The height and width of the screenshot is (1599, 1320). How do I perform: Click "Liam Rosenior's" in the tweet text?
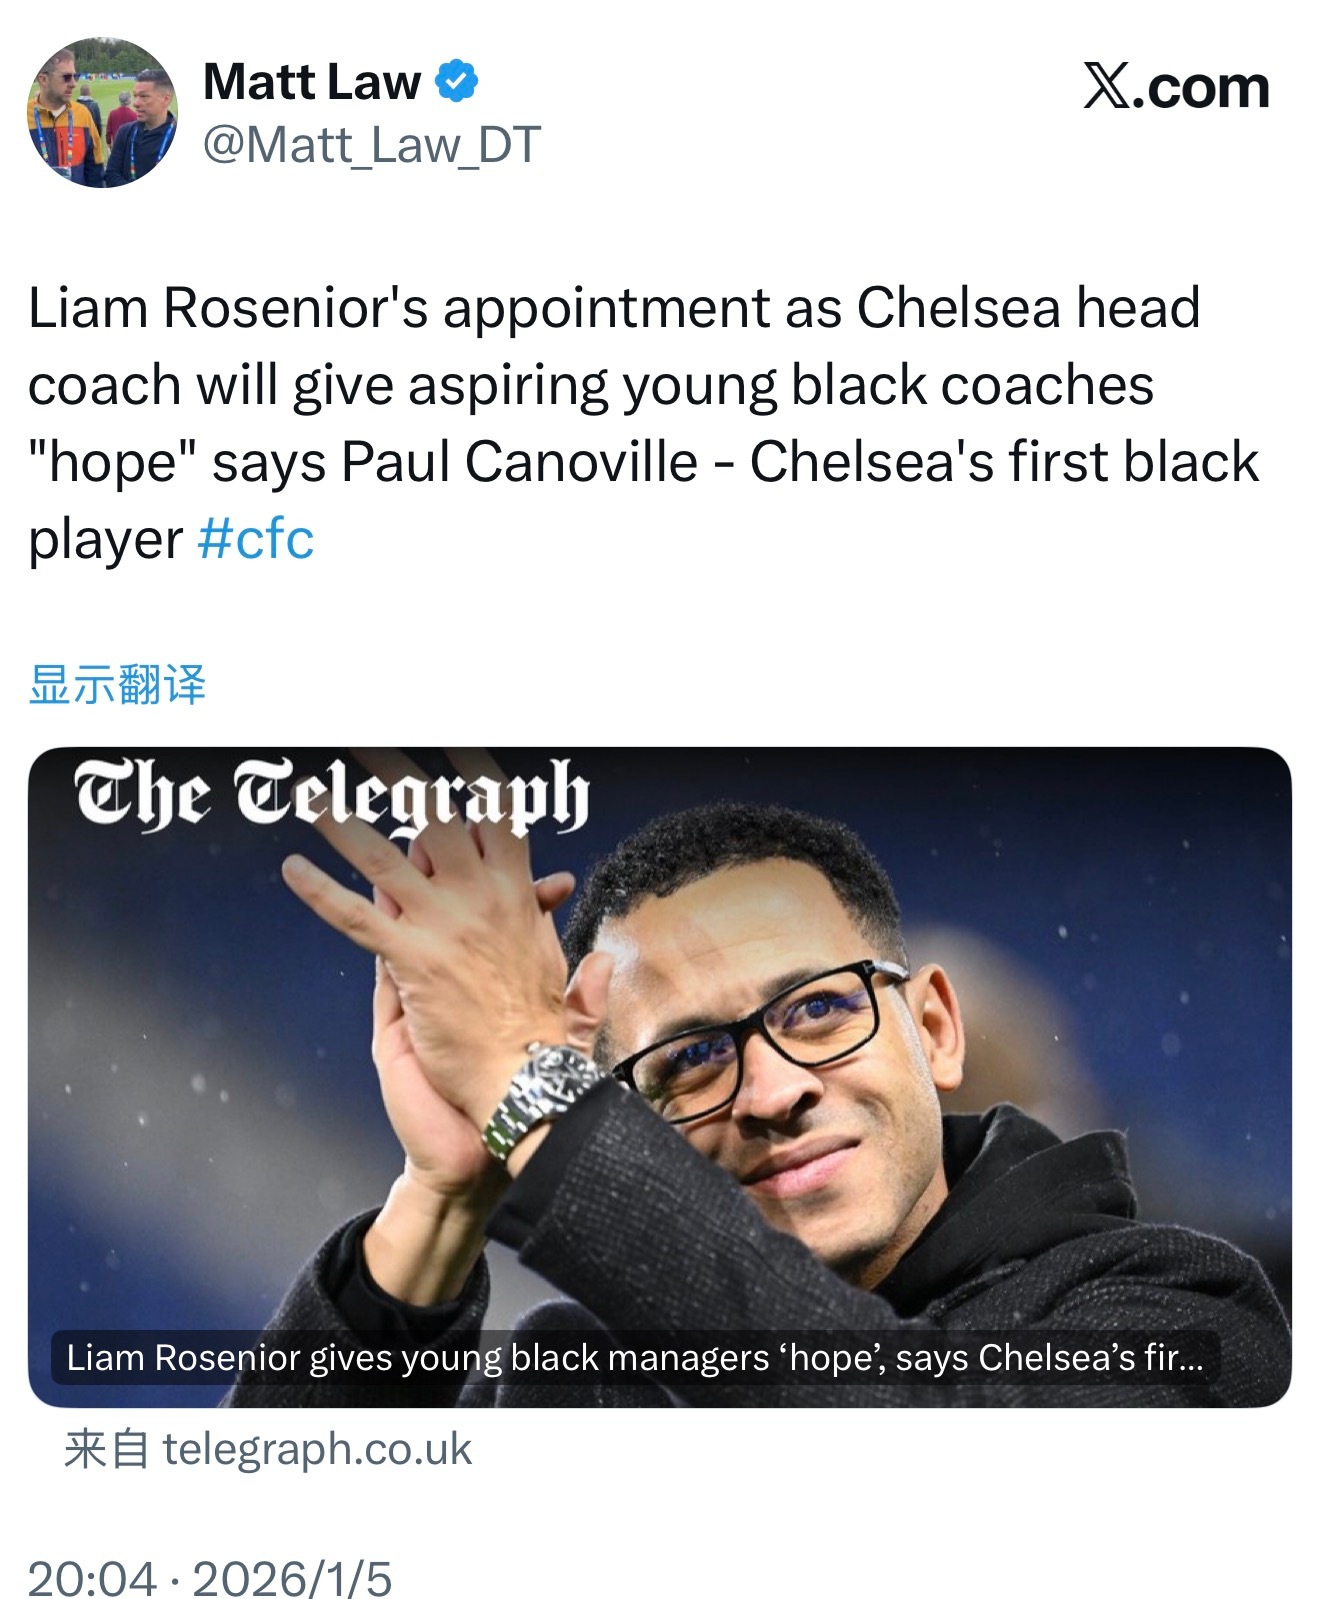click(228, 307)
